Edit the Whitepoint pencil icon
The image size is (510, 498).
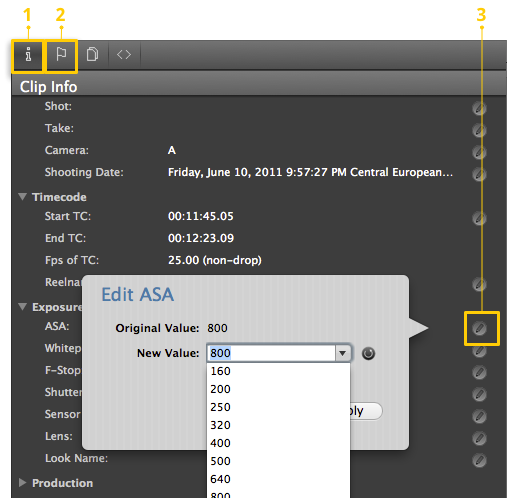point(479,350)
